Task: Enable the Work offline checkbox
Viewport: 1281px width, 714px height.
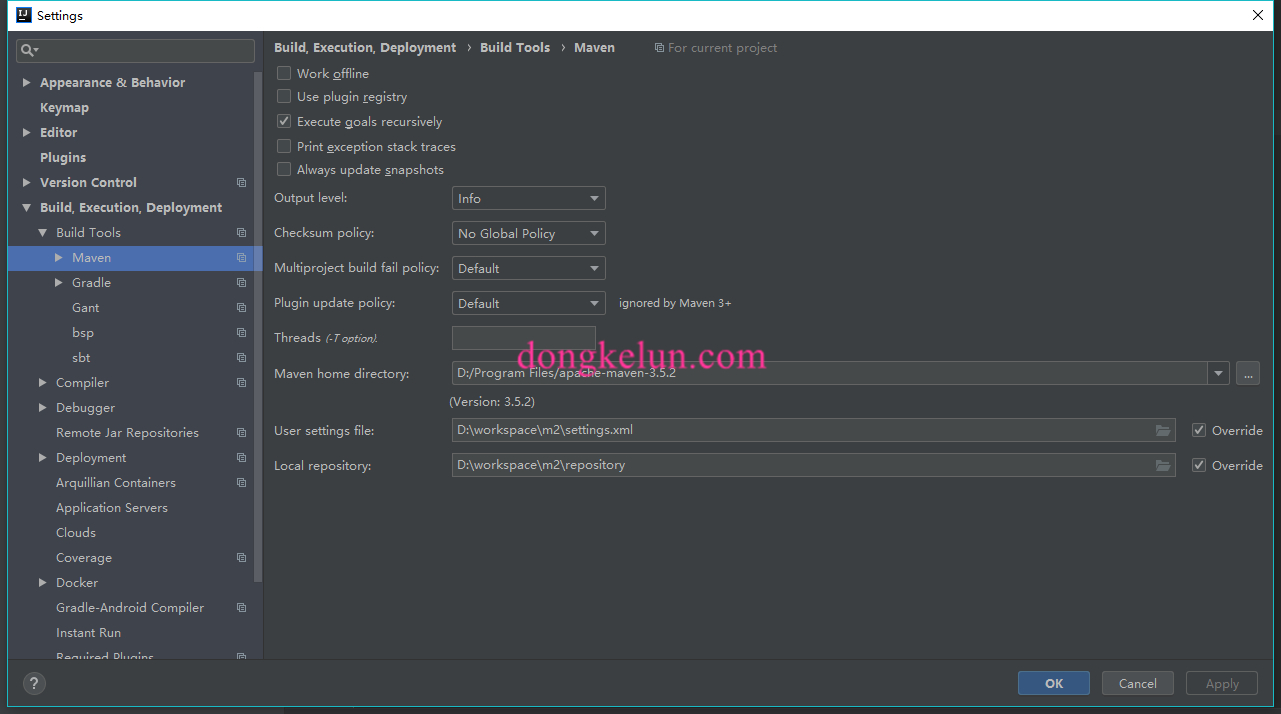Action: coord(284,73)
